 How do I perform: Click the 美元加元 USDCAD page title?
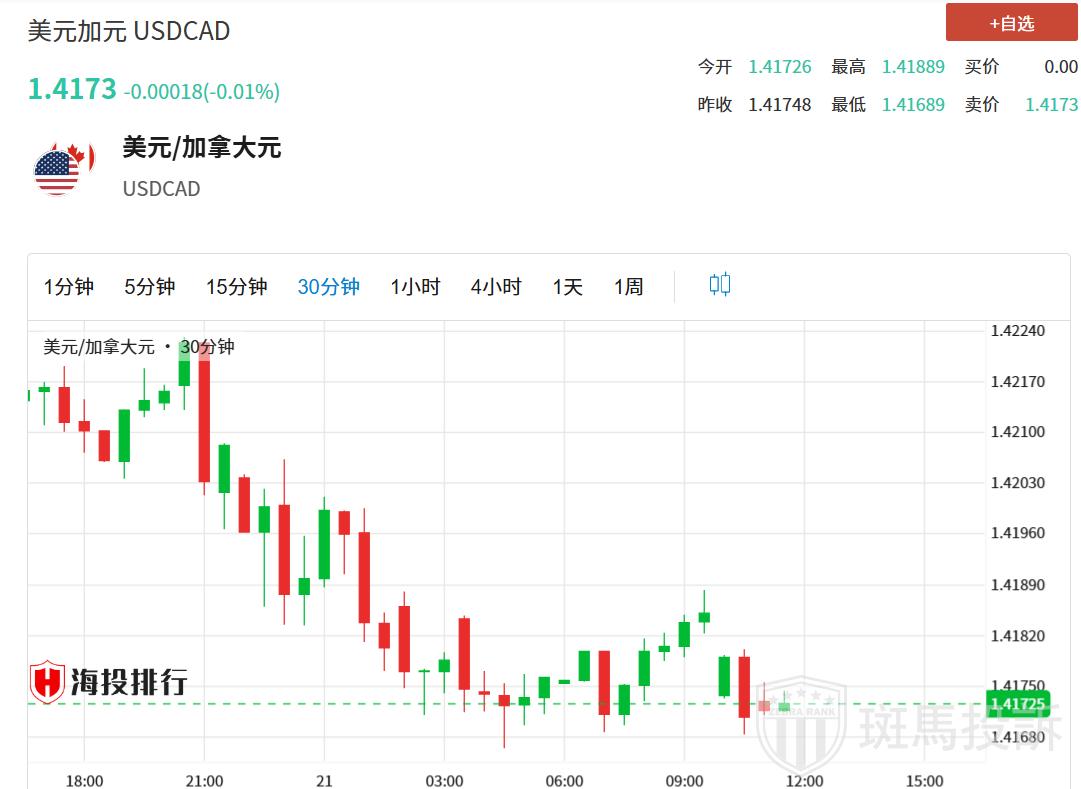coord(129,31)
